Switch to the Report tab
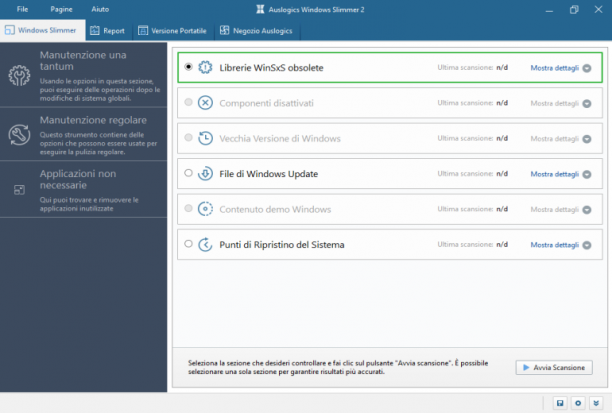 [x=109, y=30]
